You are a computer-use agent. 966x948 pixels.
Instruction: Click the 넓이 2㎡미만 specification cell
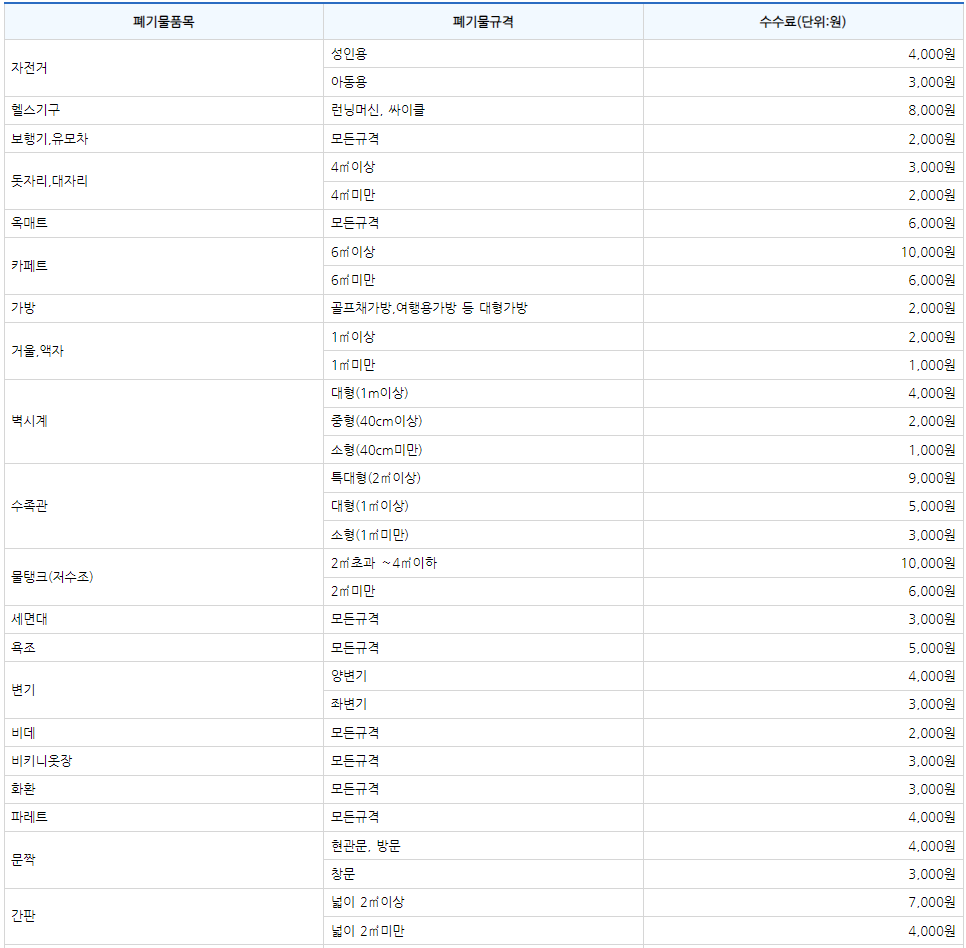(484, 931)
